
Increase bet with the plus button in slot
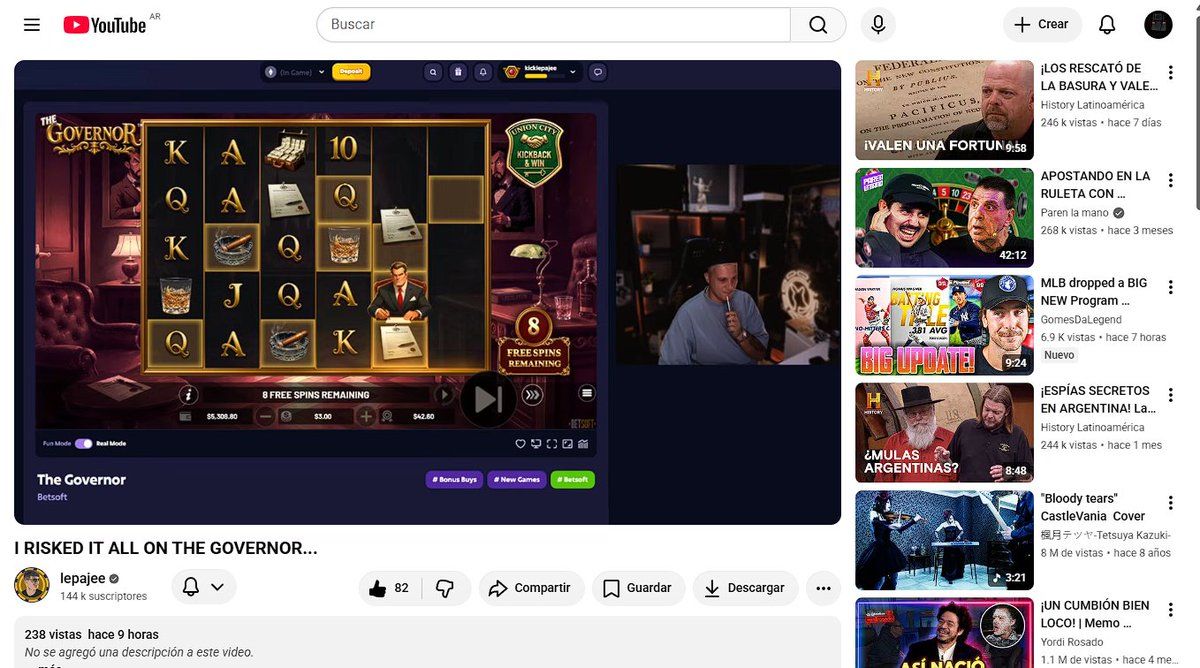click(366, 416)
